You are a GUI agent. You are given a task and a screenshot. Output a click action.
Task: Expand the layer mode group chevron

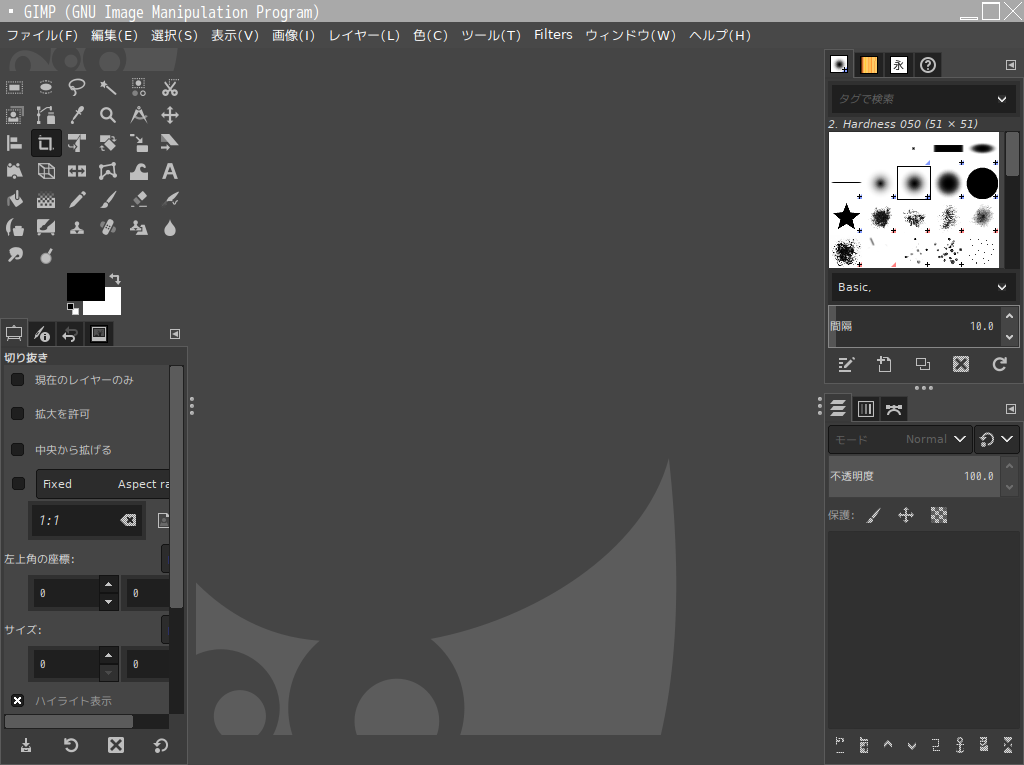coord(1007,439)
